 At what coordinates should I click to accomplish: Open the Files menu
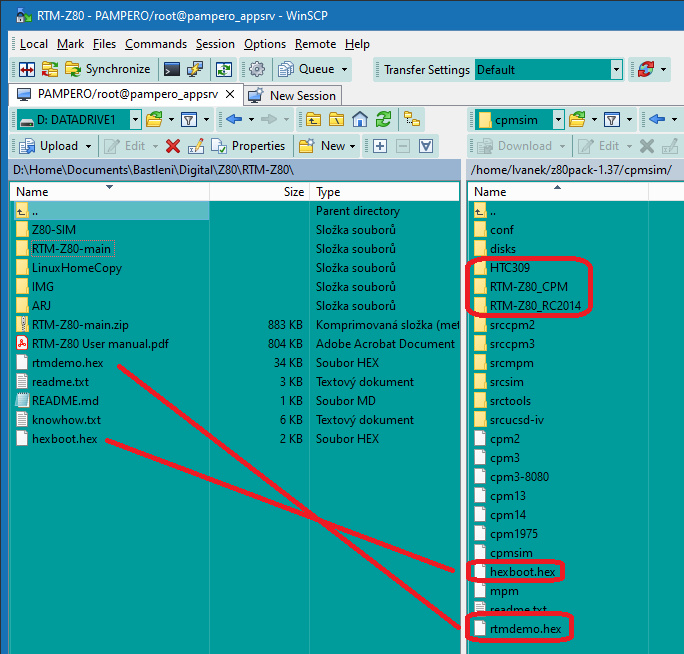coord(104,44)
